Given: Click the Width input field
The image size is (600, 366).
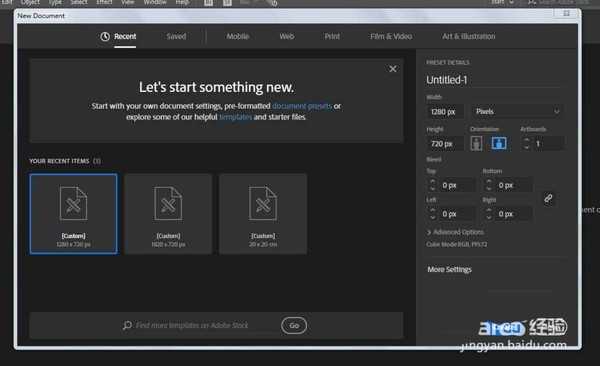Looking at the screenshot, I should tap(445, 111).
